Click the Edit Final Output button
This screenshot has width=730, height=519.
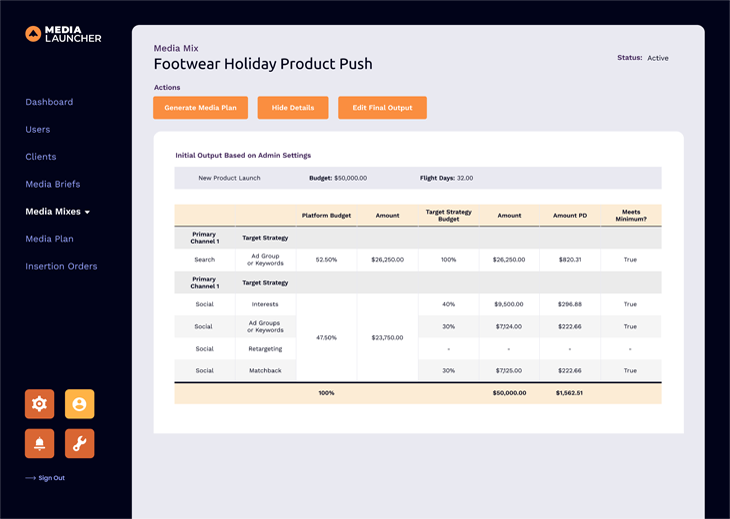(x=382, y=108)
